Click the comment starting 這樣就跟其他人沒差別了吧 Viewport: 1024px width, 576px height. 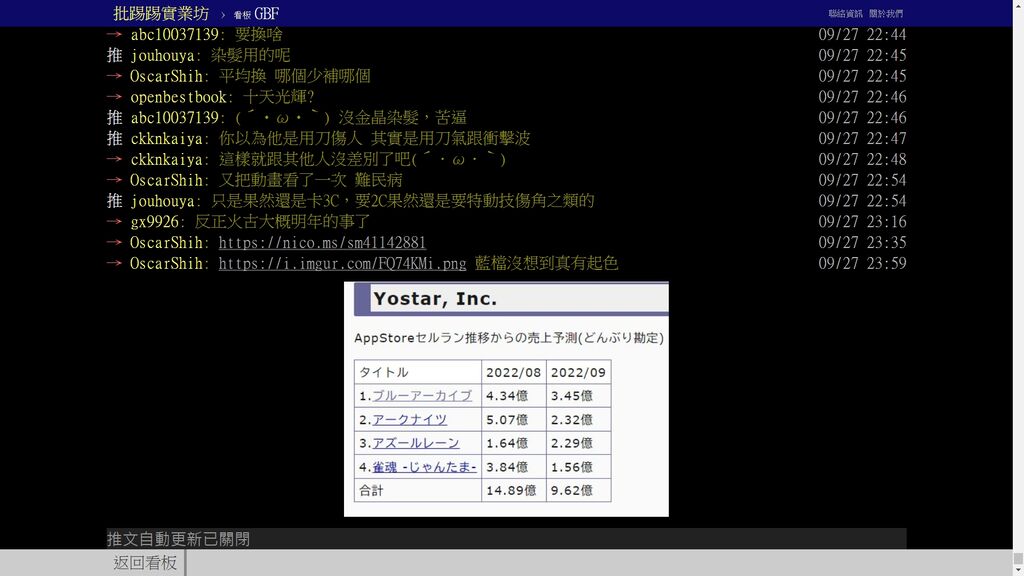point(362,159)
